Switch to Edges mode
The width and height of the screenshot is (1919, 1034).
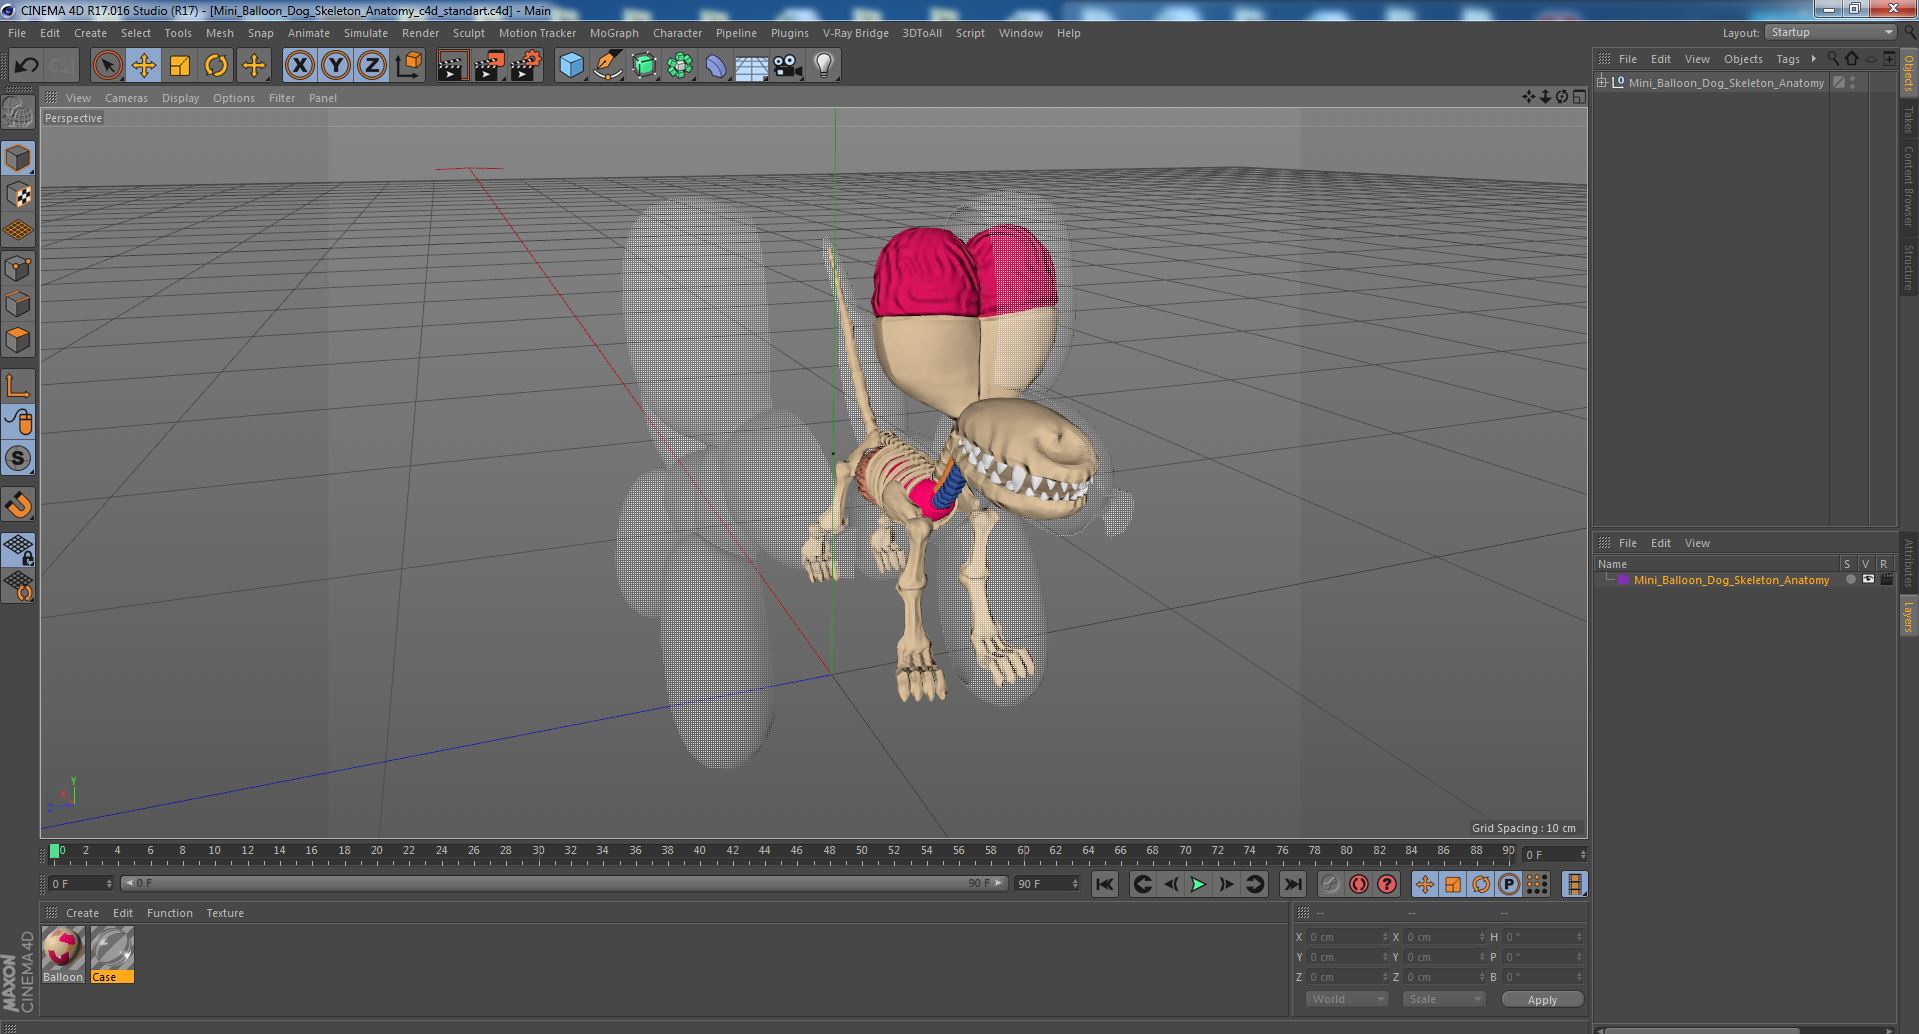coord(18,304)
